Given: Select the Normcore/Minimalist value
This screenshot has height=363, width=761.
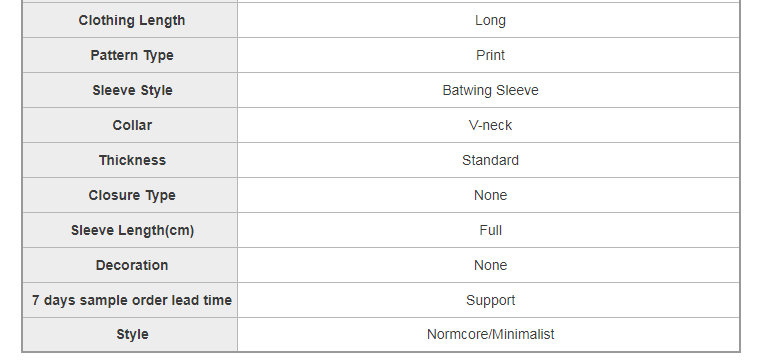Looking at the screenshot, I should (x=490, y=334).
